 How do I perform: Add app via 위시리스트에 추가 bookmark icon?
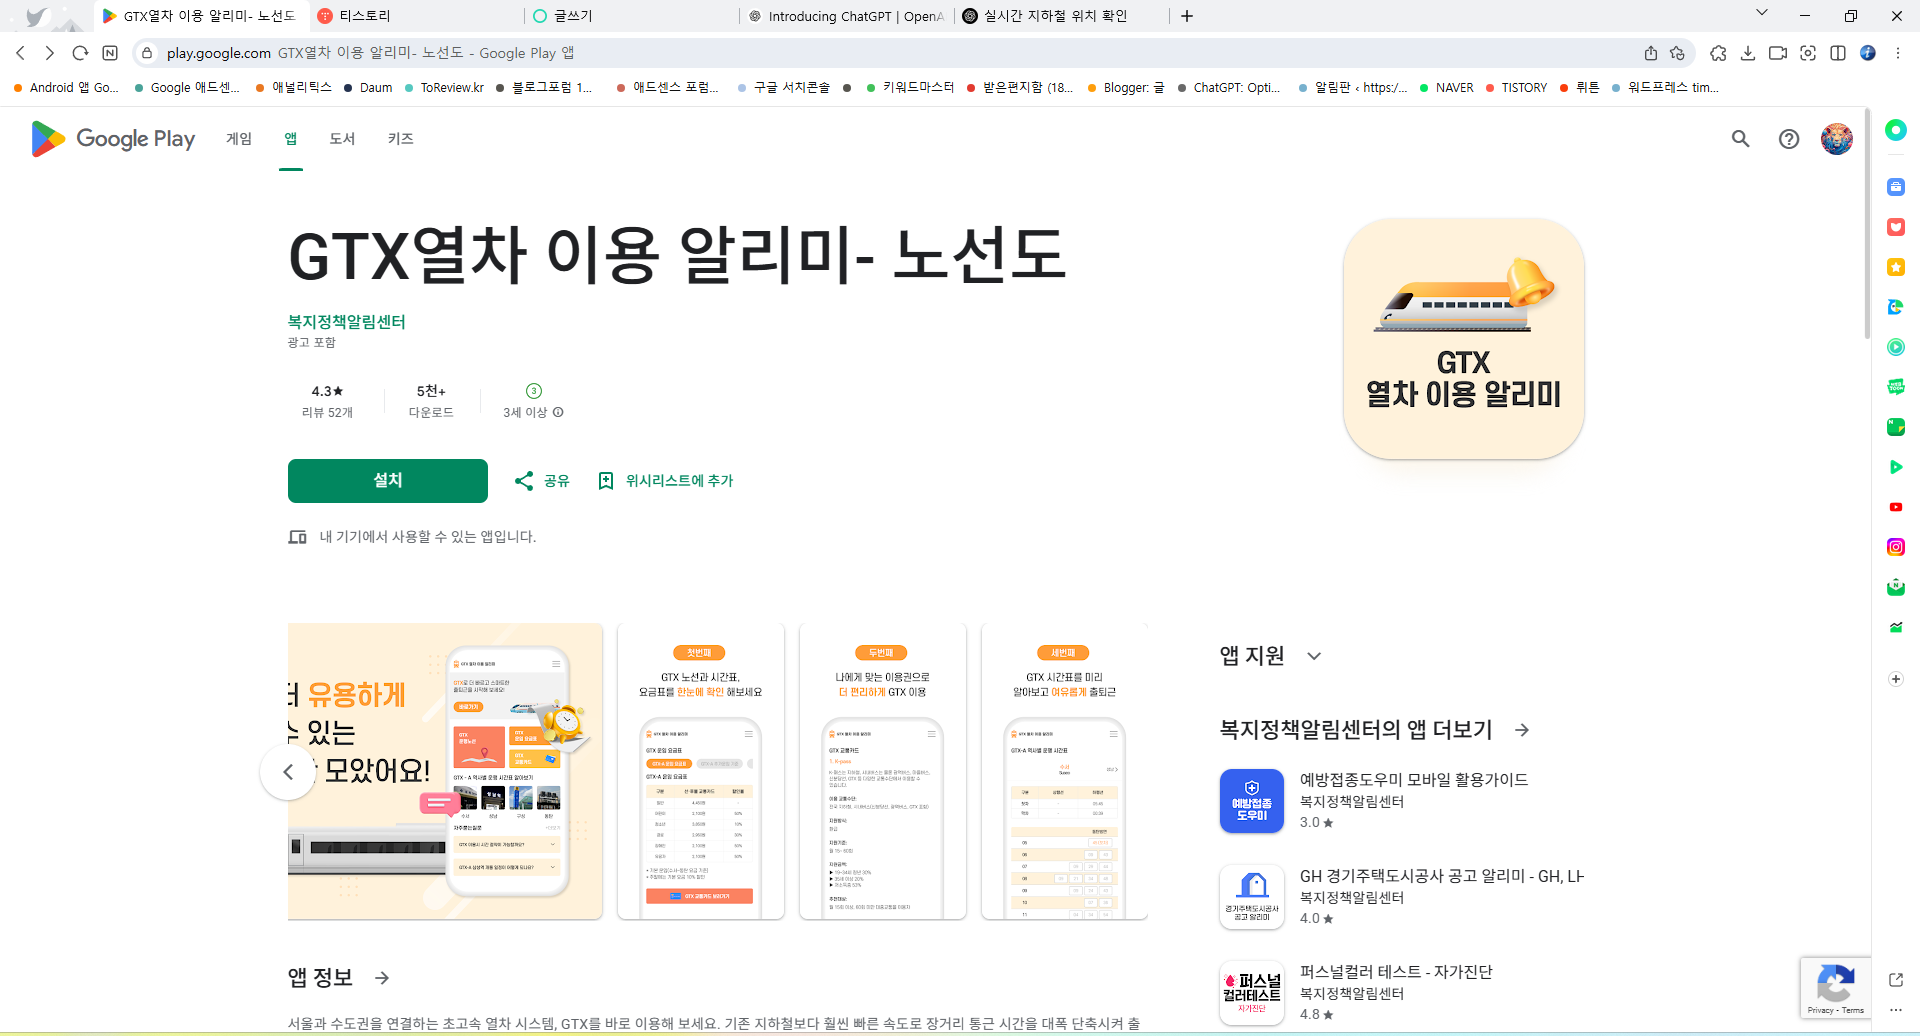[x=606, y=481]
